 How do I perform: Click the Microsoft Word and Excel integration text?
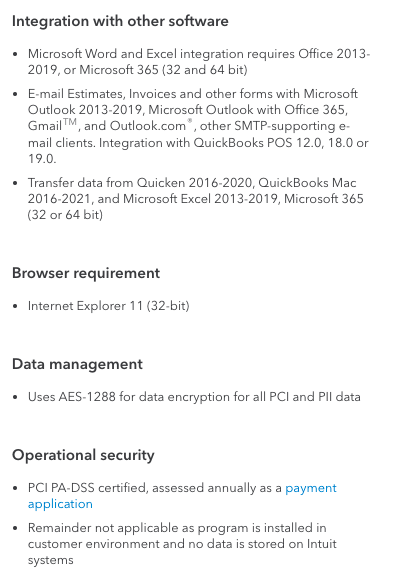point(199,62)
